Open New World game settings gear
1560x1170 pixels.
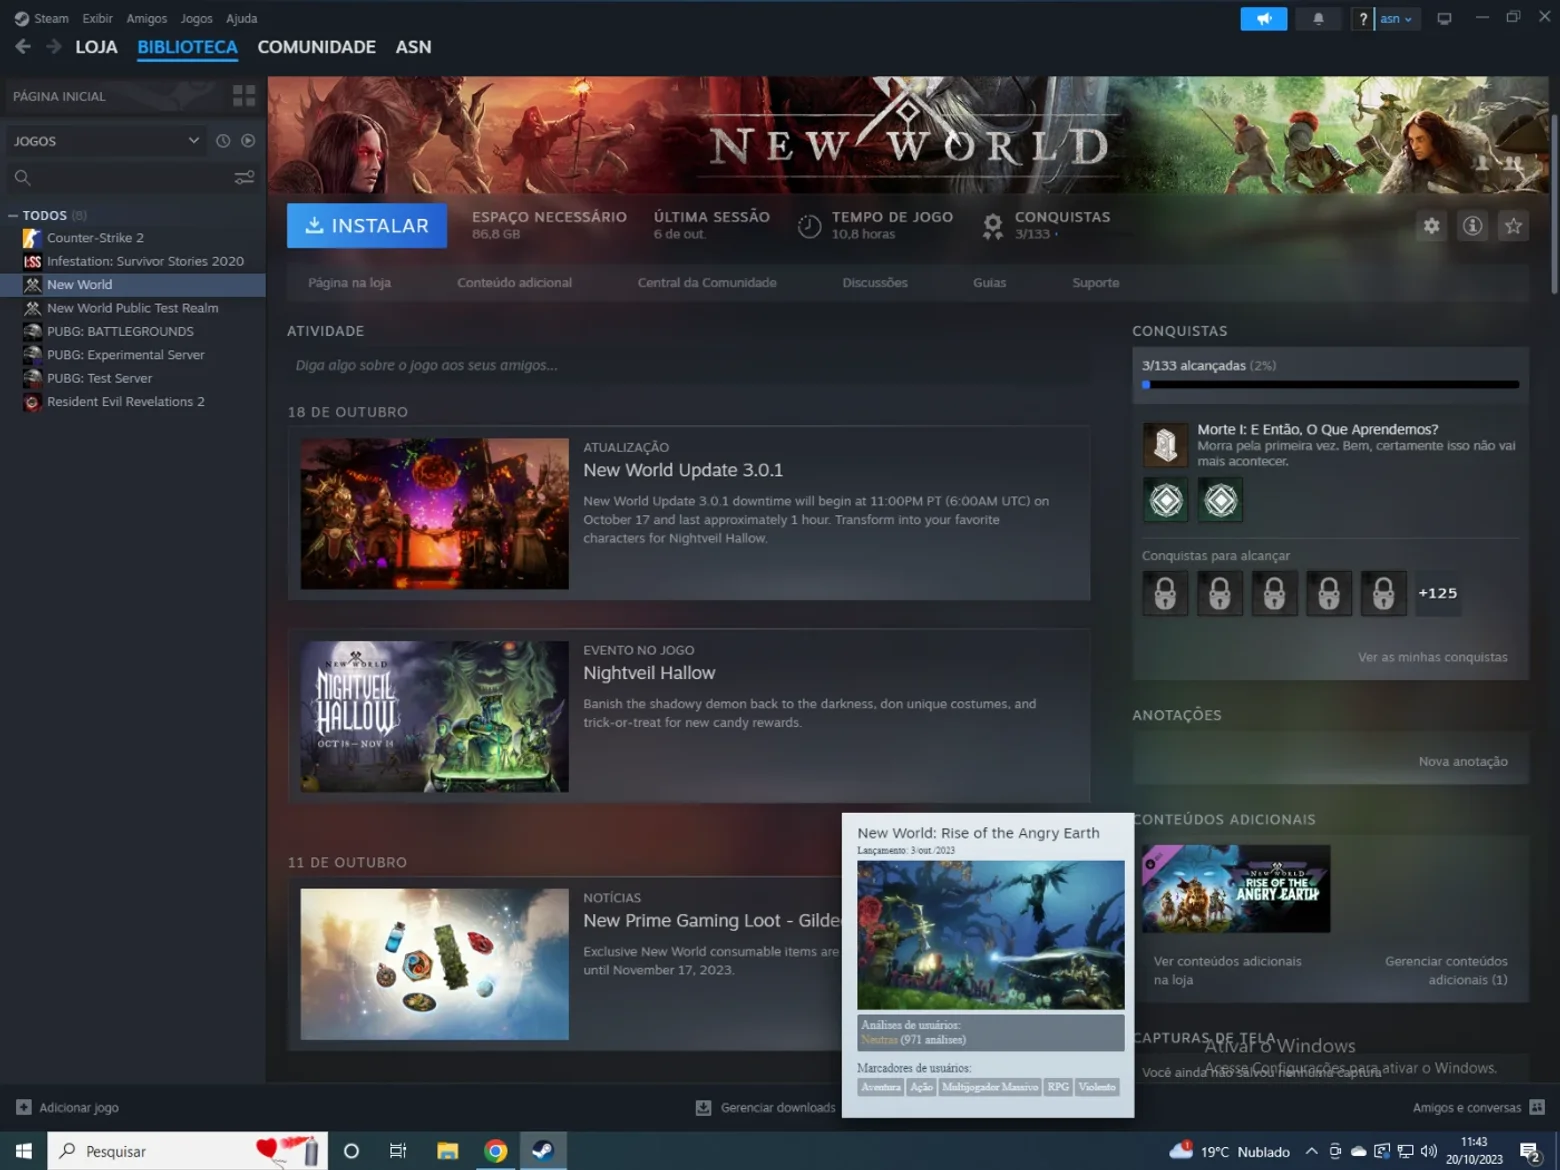pos(1432,226)
